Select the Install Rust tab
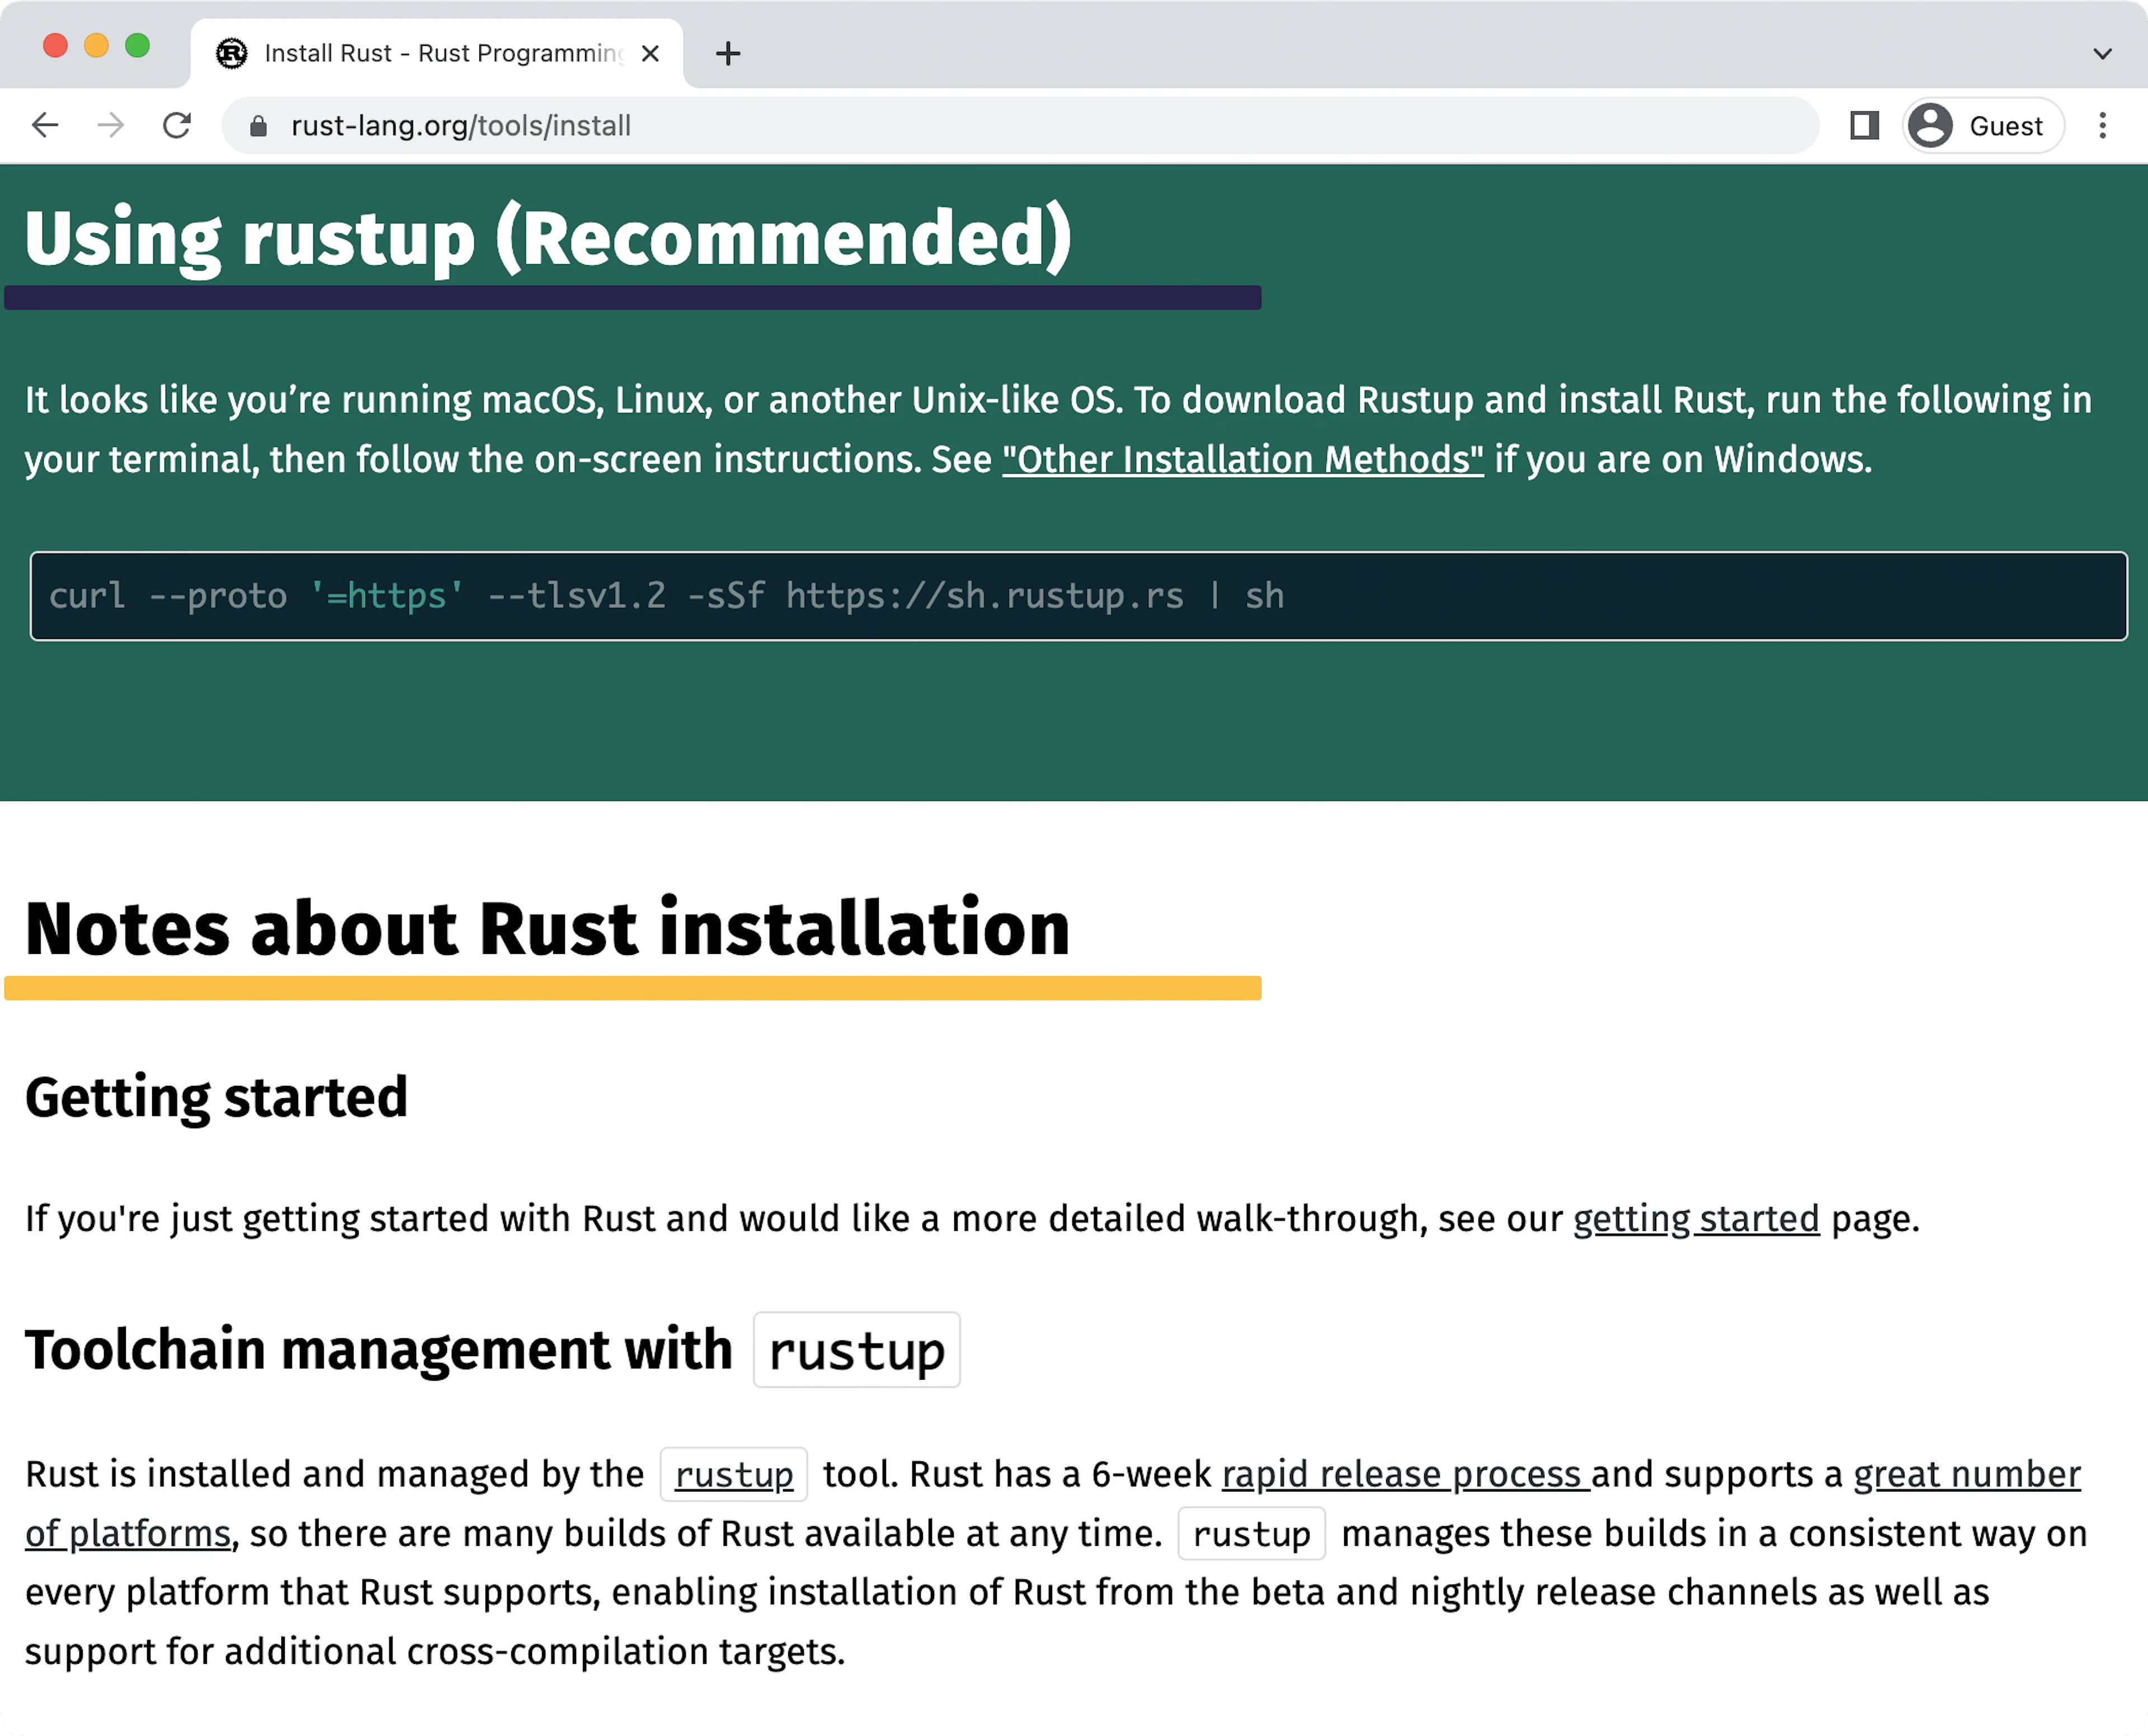Screen dimensions: 2148x1736 [x=437, y=53]
